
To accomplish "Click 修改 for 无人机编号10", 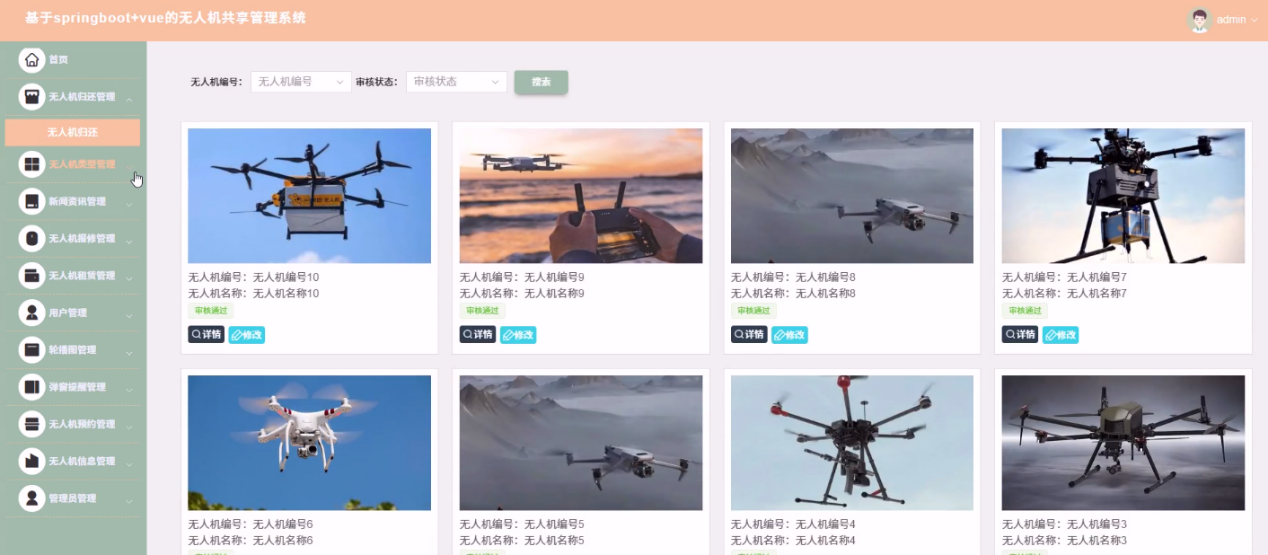I will tap(246, 335).
